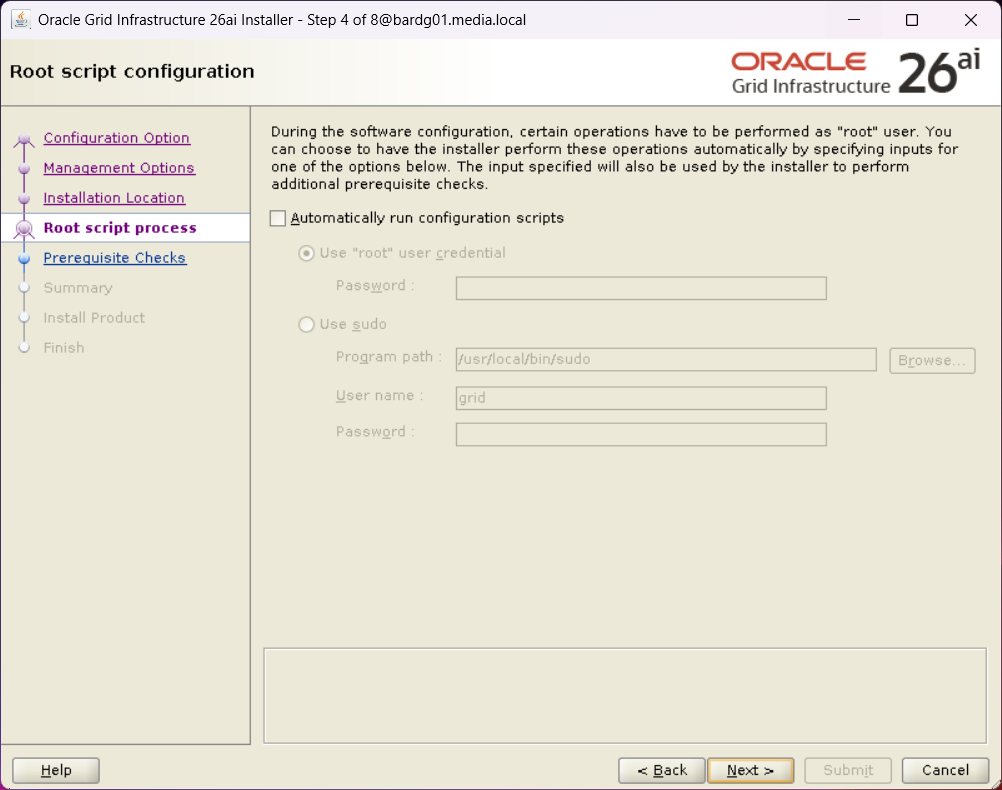Click the Submit button
1002x790 pixels.
(x=848, y=770)
